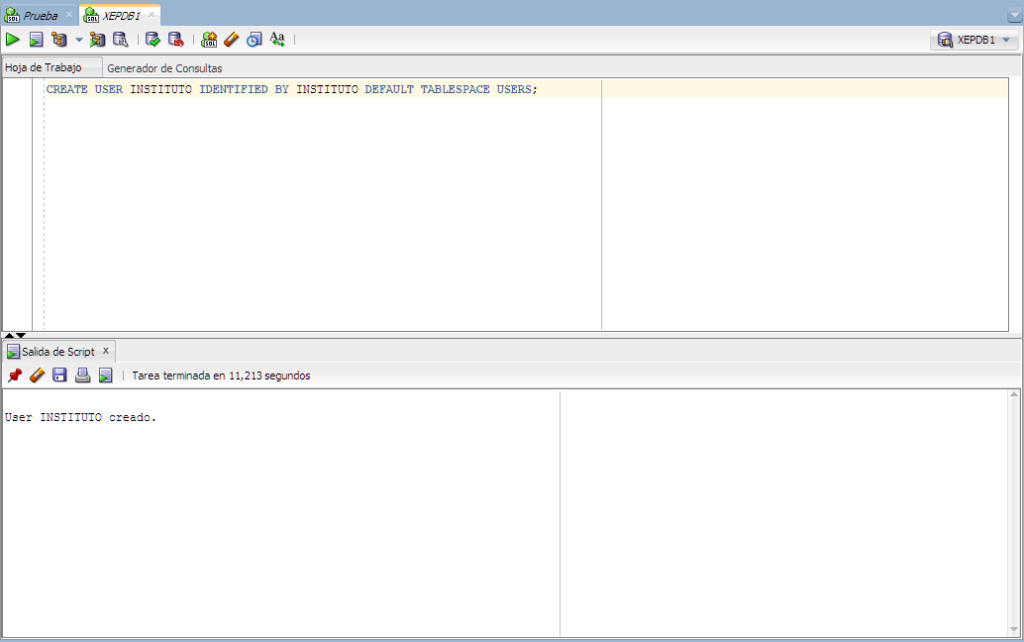Click the CREATE USER statement in editor
Screen dimensions: 1024x642
[x=291, y=89]
